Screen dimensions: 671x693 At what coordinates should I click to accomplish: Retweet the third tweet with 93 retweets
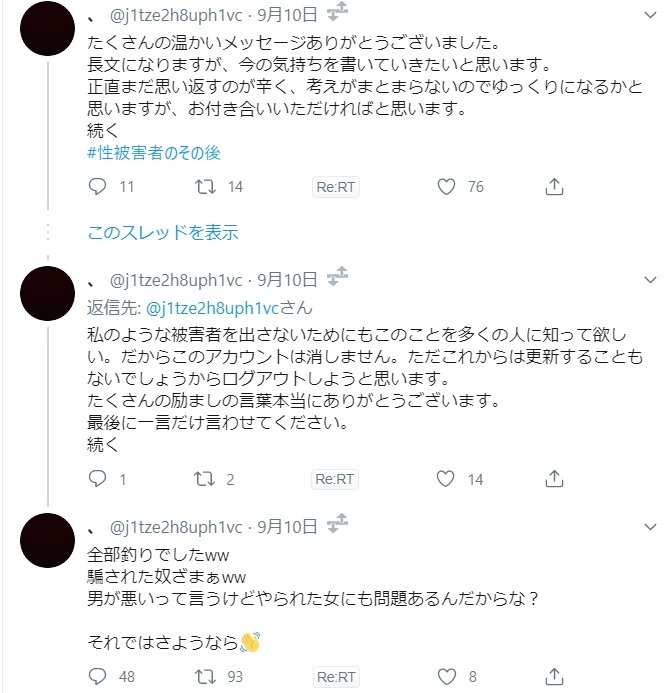[204, 677]
